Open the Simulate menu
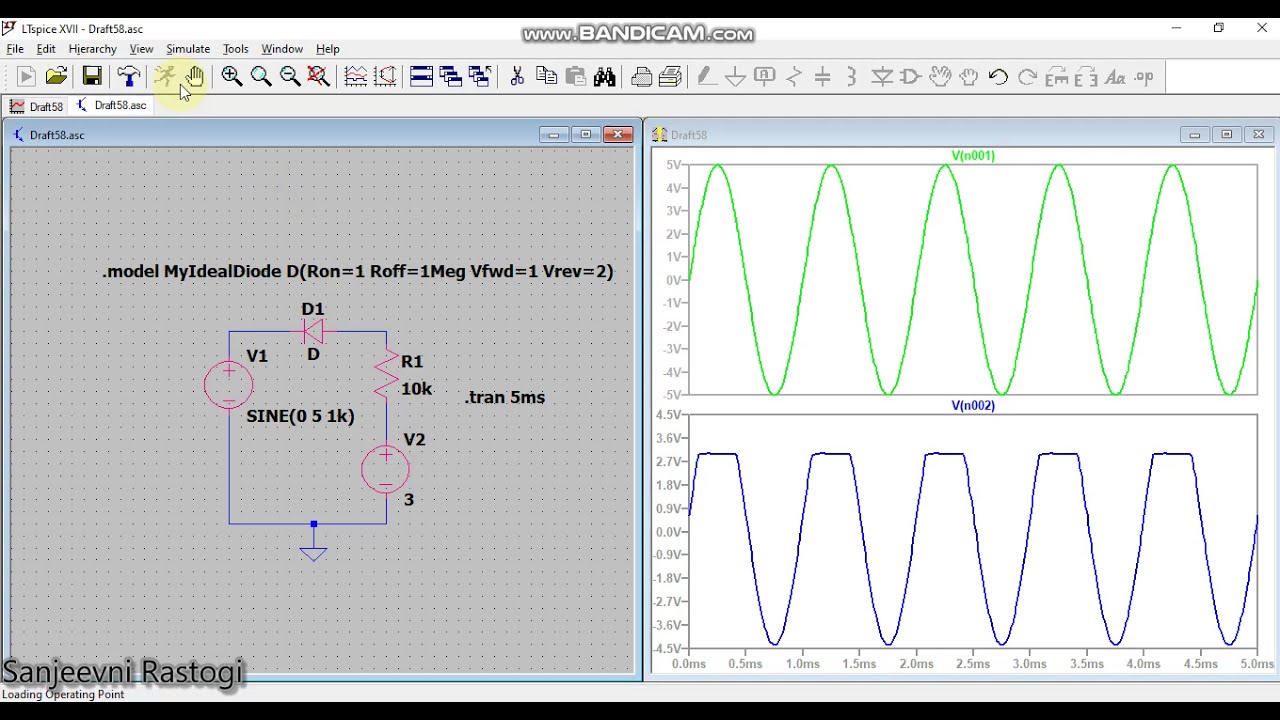 (x=188, y=48)
